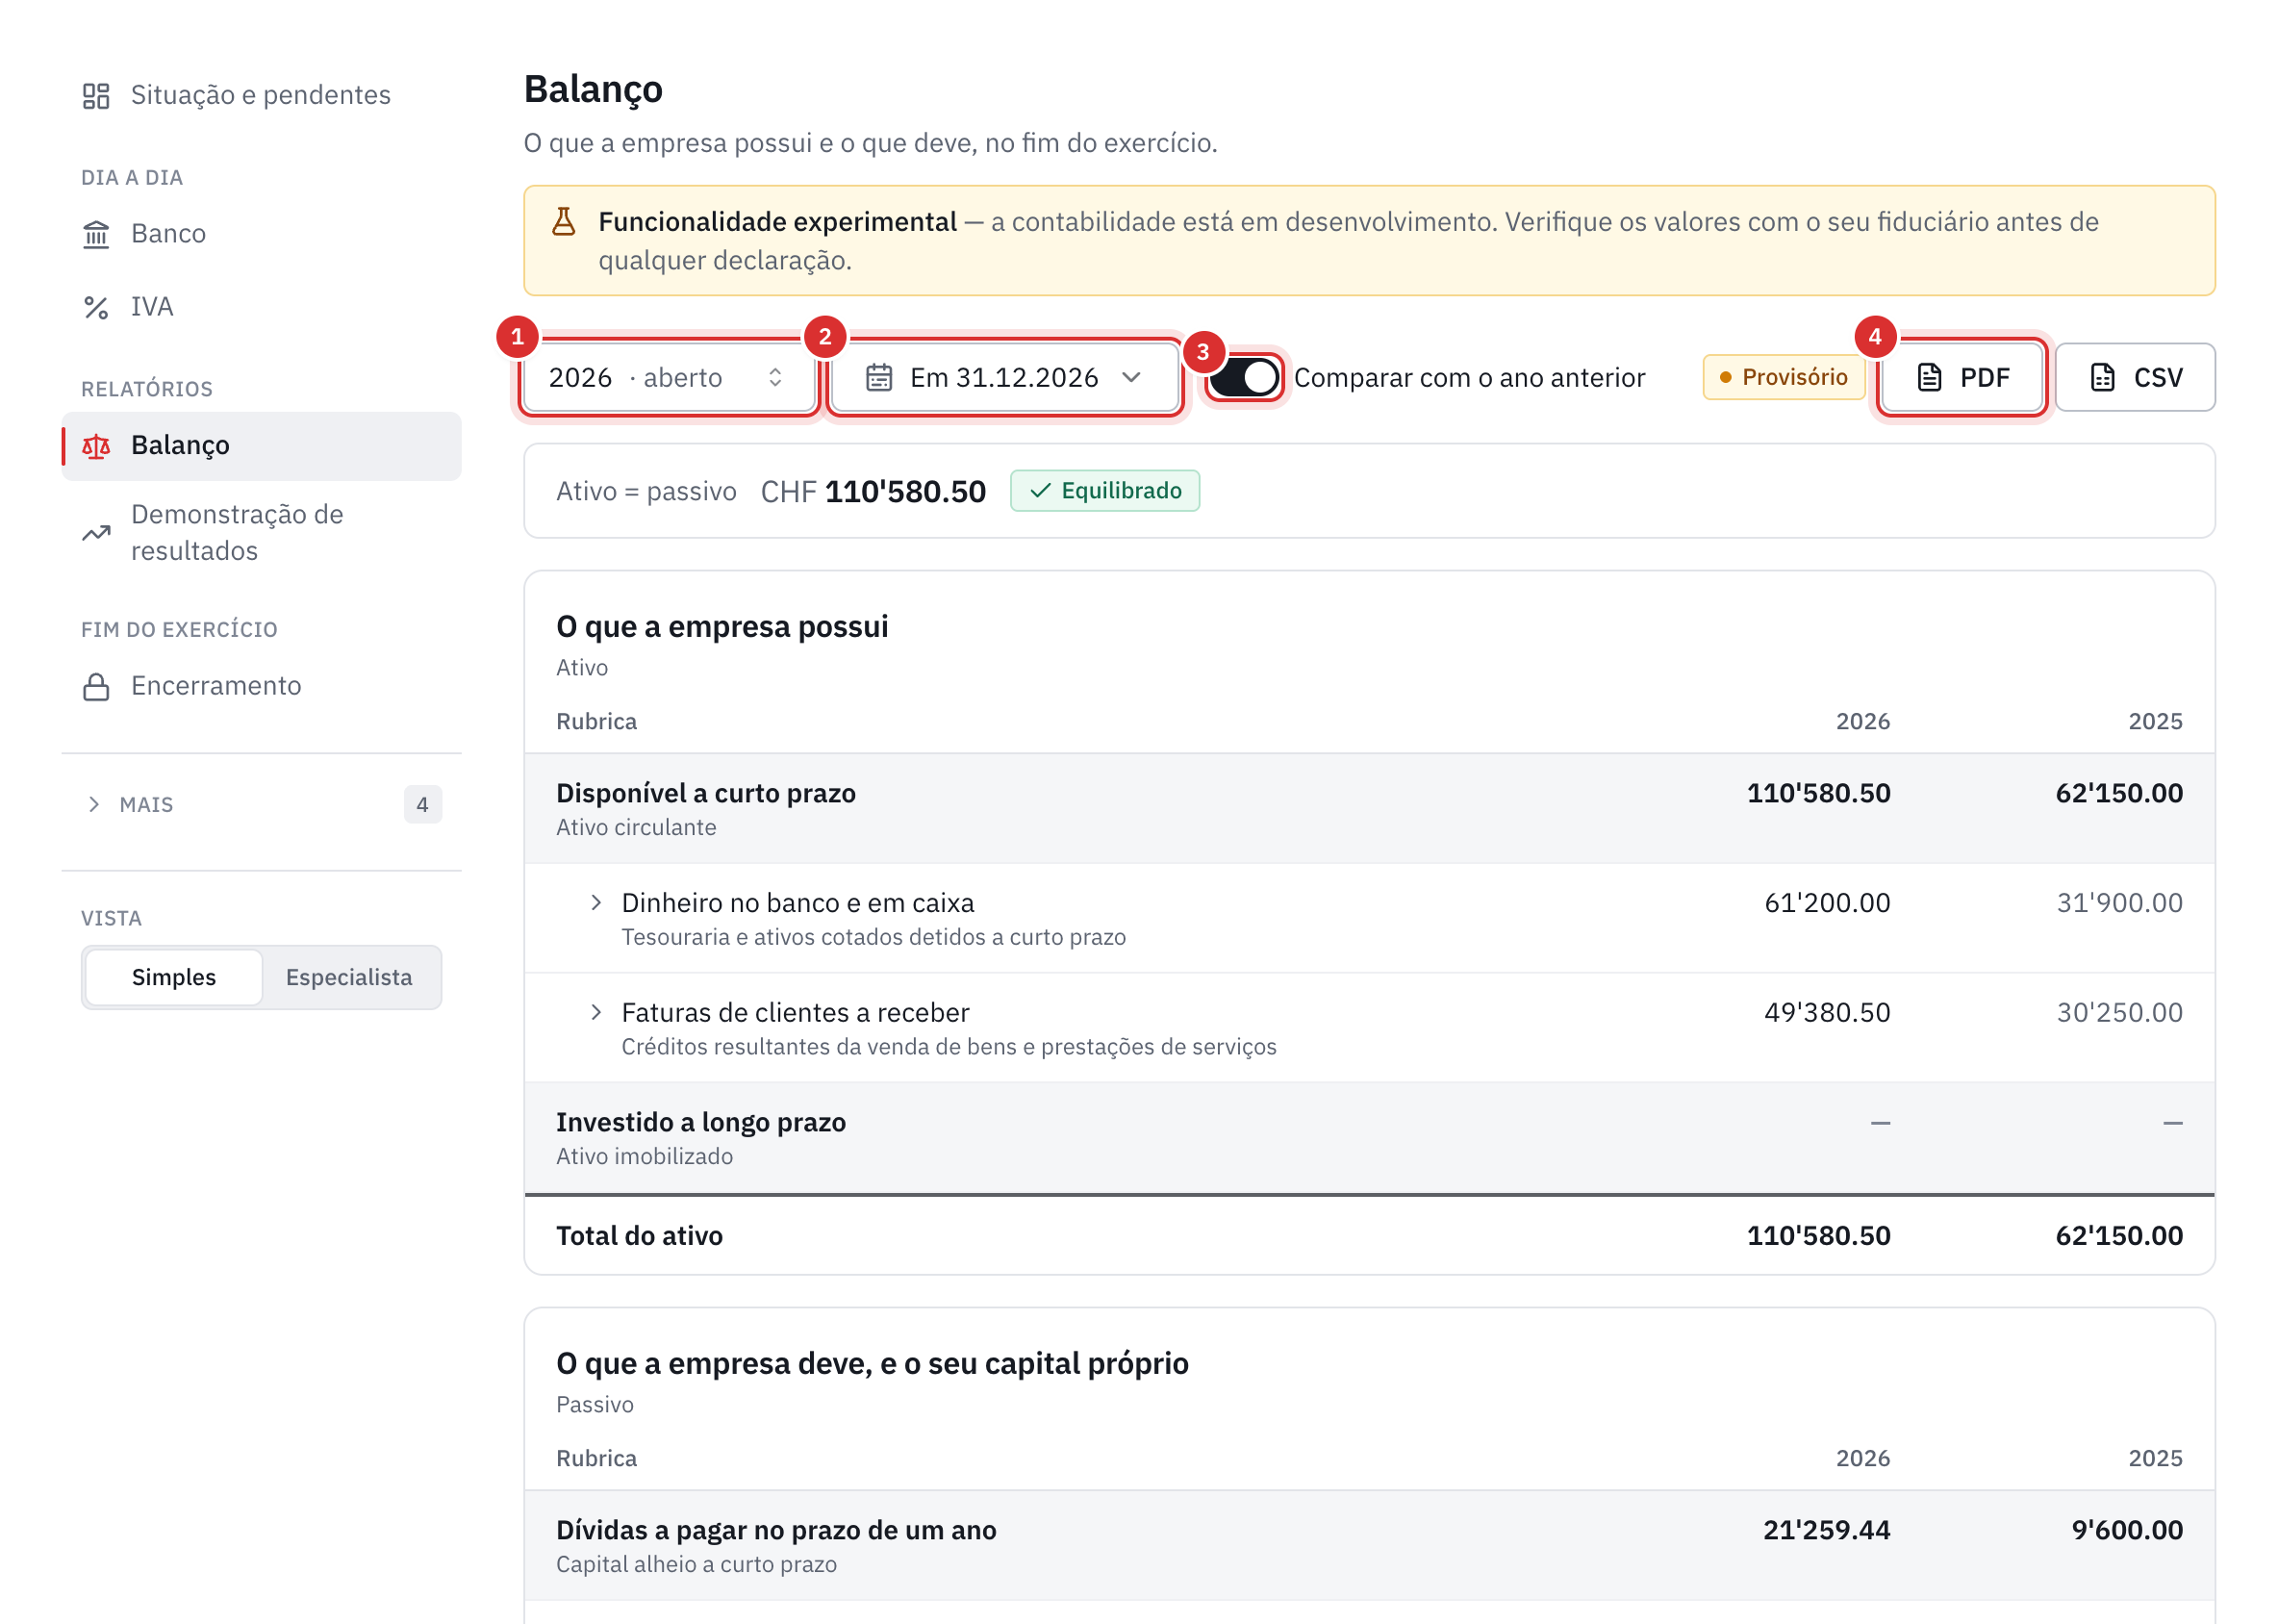Click the Provisório status badge
Image resolution: width=2278 pixels, height=1624 pixels.
[1784, 378]
